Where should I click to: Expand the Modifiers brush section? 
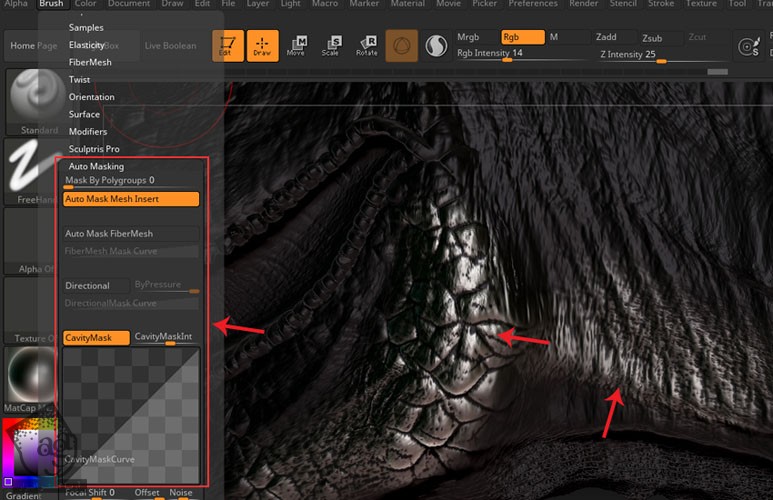pyautogui.click(x=88, y=132)
